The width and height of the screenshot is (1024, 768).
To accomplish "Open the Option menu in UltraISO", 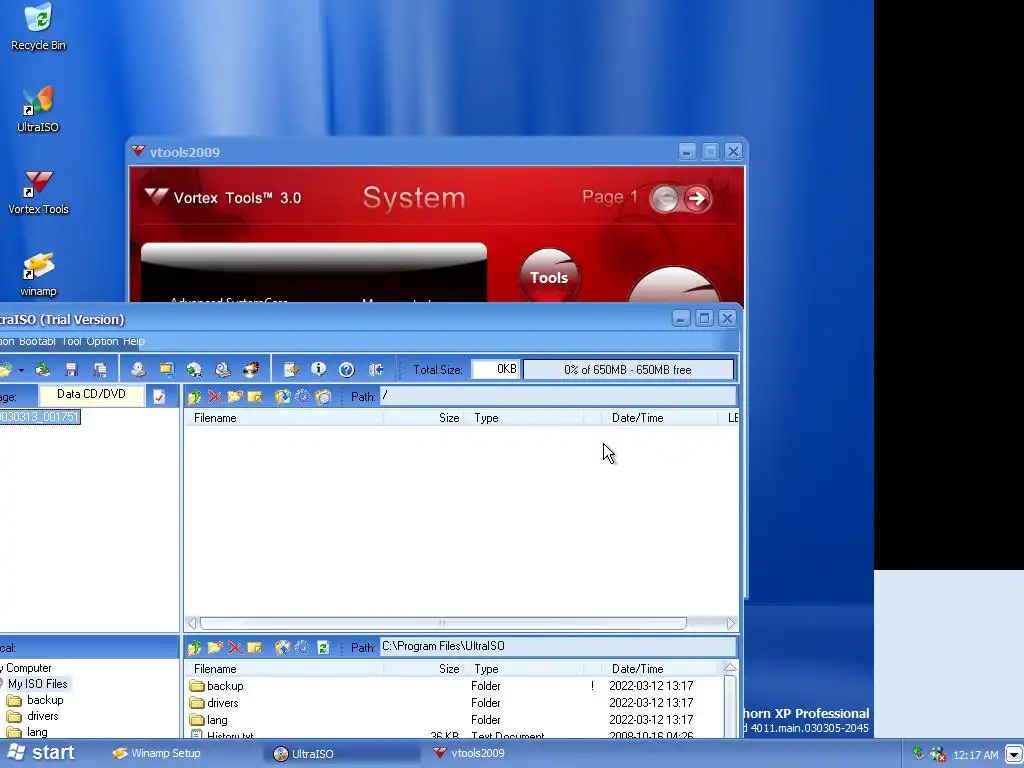I will (103, 341).
